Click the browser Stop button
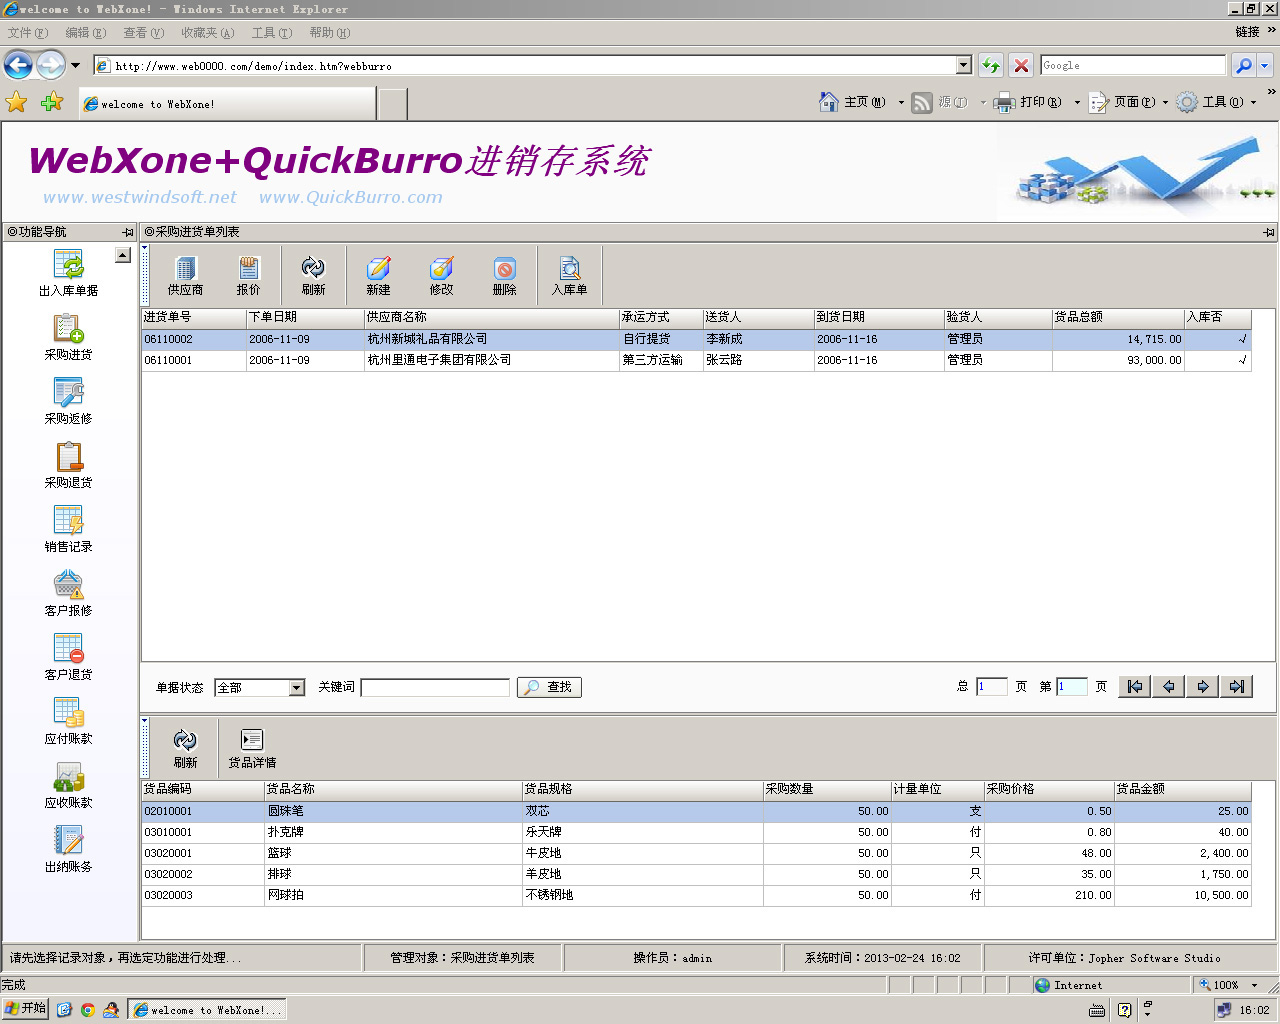 click(x=1021, y=65)
